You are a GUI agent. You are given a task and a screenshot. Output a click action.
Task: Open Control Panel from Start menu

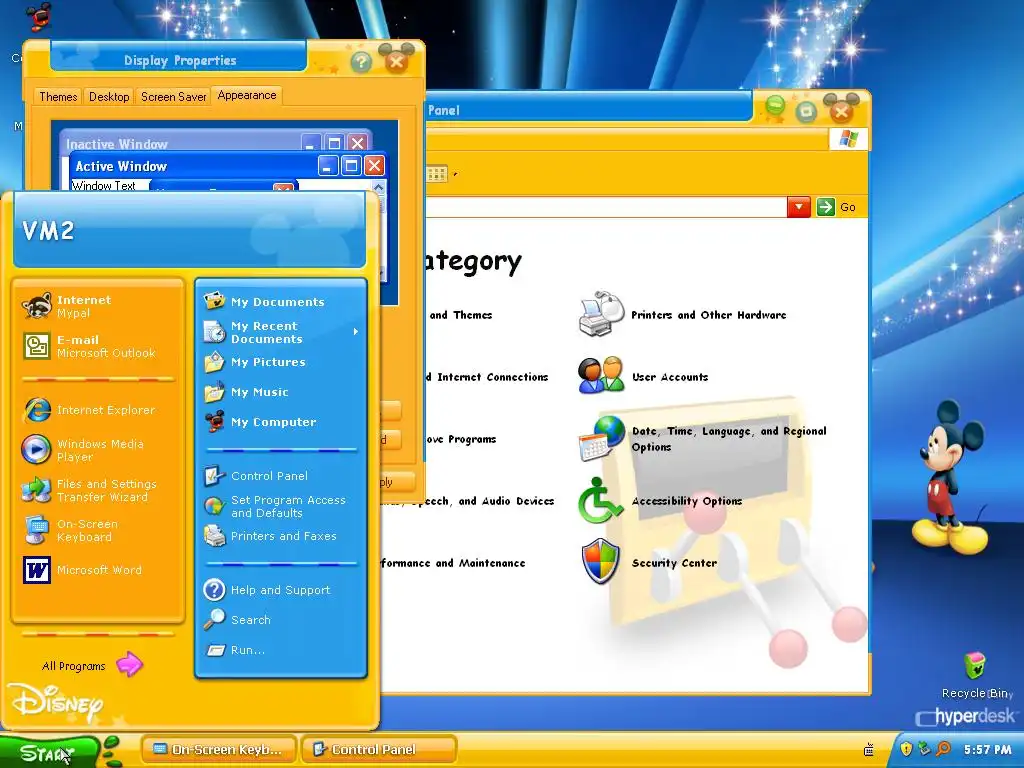click(281, 476)
